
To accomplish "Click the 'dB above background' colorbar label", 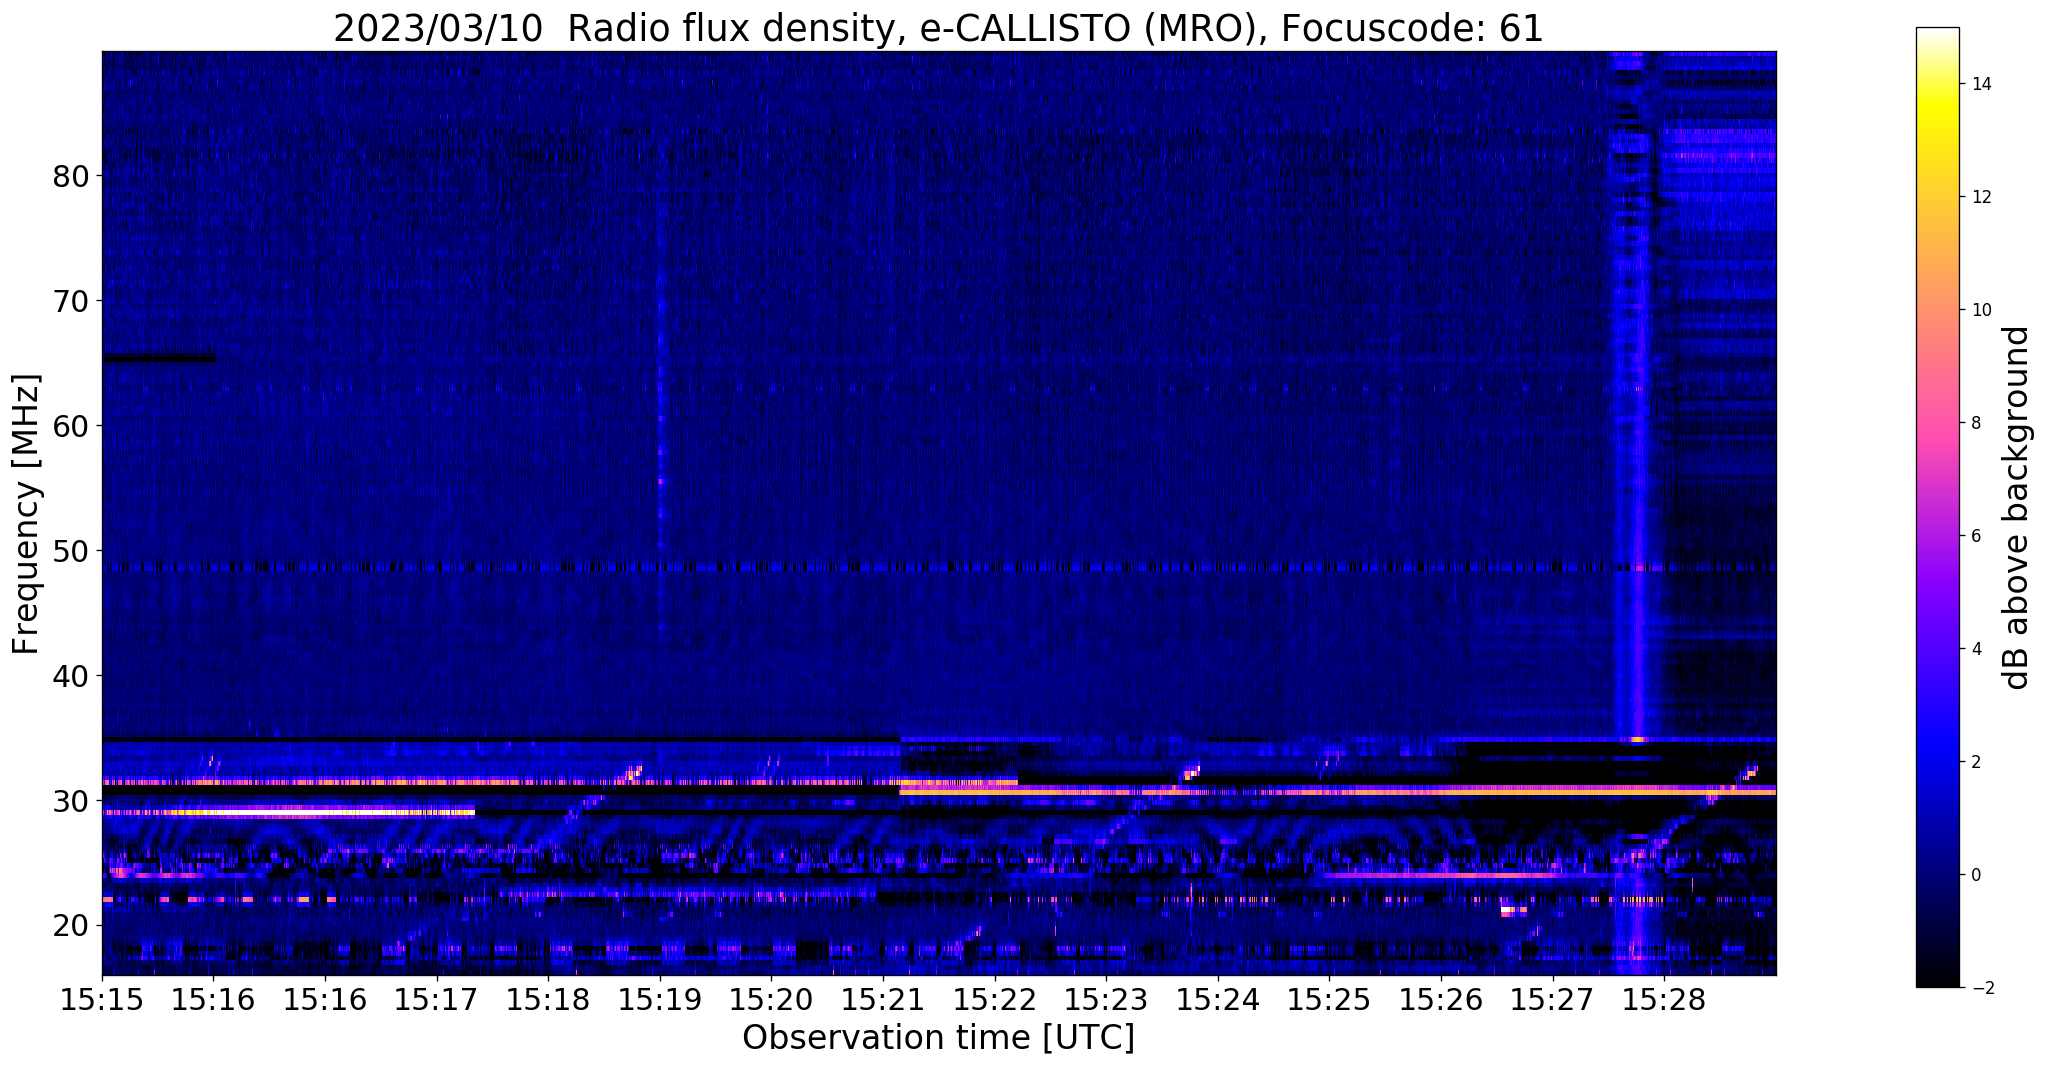I will tap(2017, 508).
